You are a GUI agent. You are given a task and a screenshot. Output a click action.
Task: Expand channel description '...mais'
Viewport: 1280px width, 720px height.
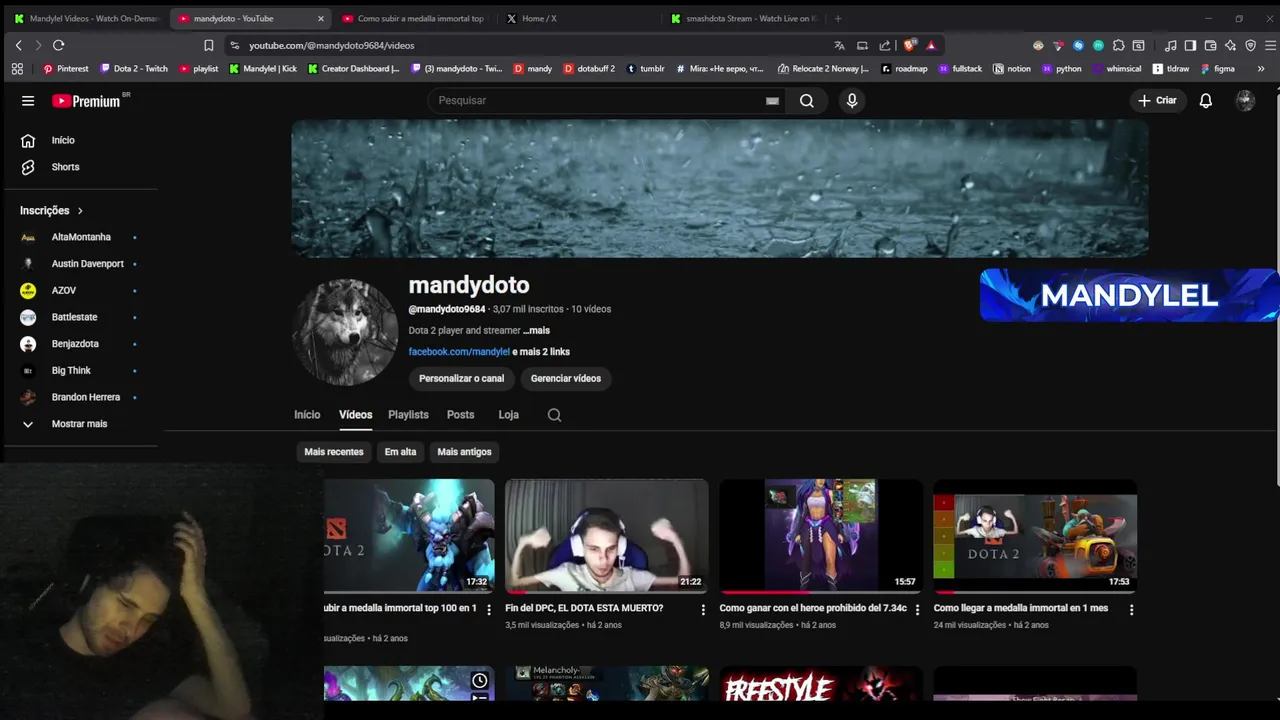[x=536, y=330]
